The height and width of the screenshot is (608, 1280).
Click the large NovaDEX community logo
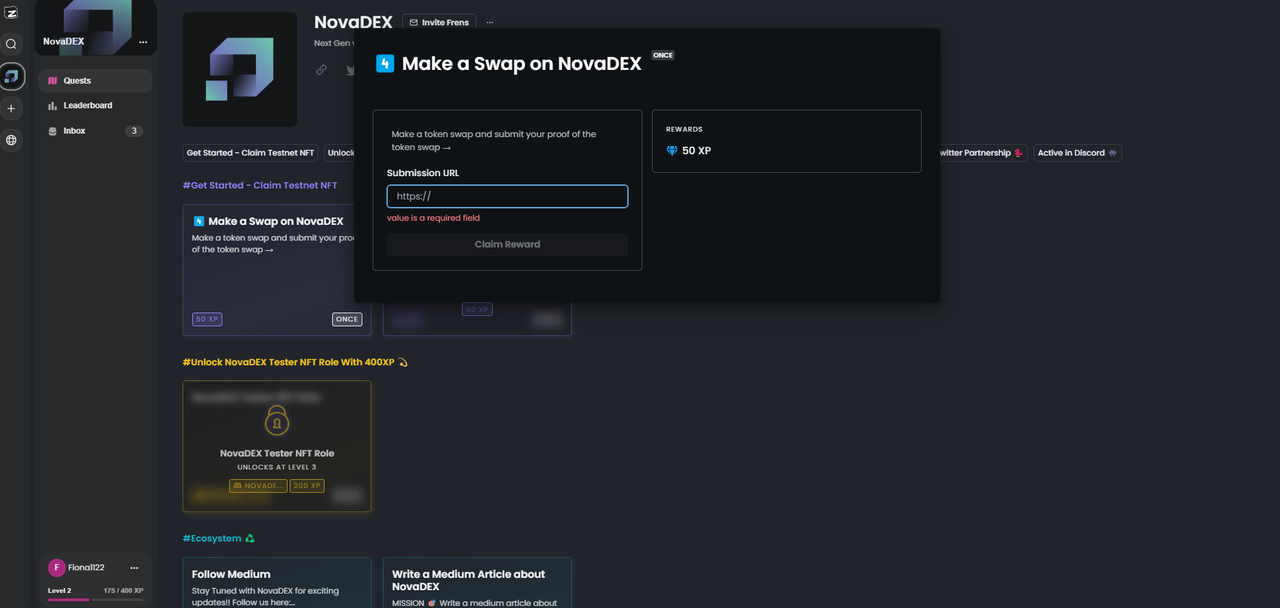coord(240,69)
